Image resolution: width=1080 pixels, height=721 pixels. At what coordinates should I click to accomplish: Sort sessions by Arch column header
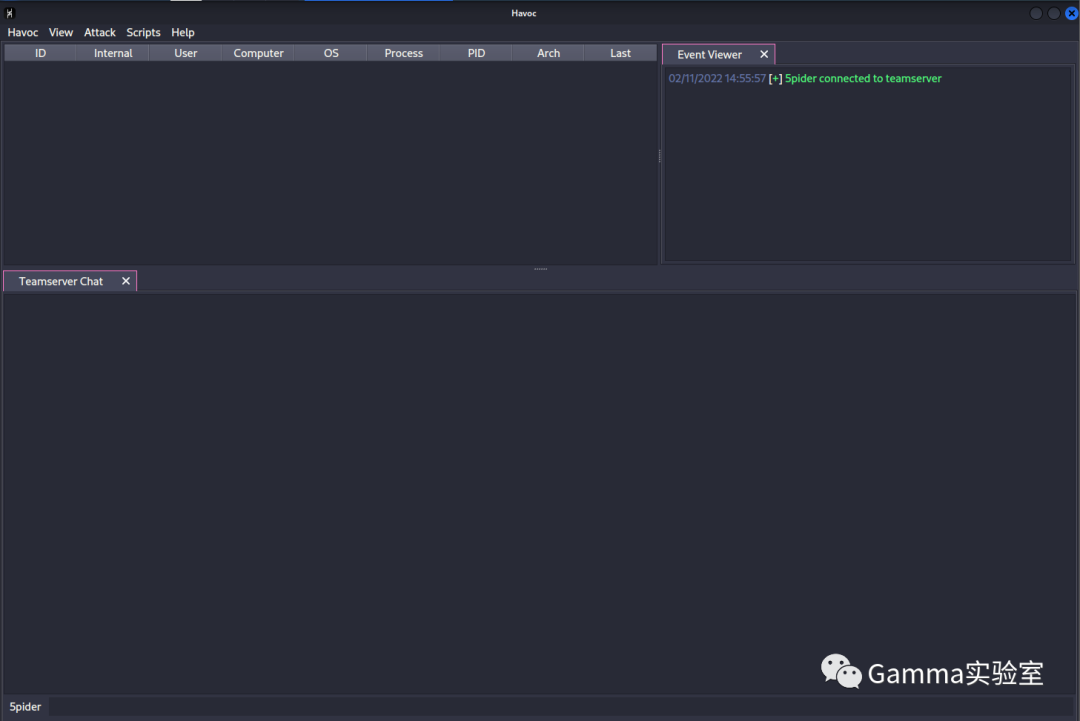(548, 53)
